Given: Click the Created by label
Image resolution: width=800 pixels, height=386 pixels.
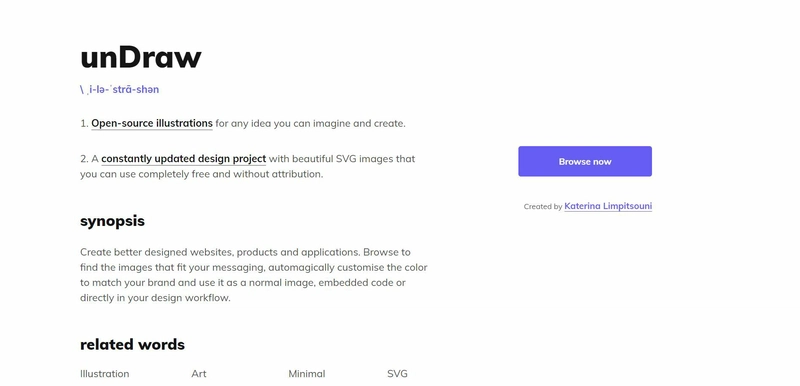Looking at the screenshot, I should click(543, 207).
